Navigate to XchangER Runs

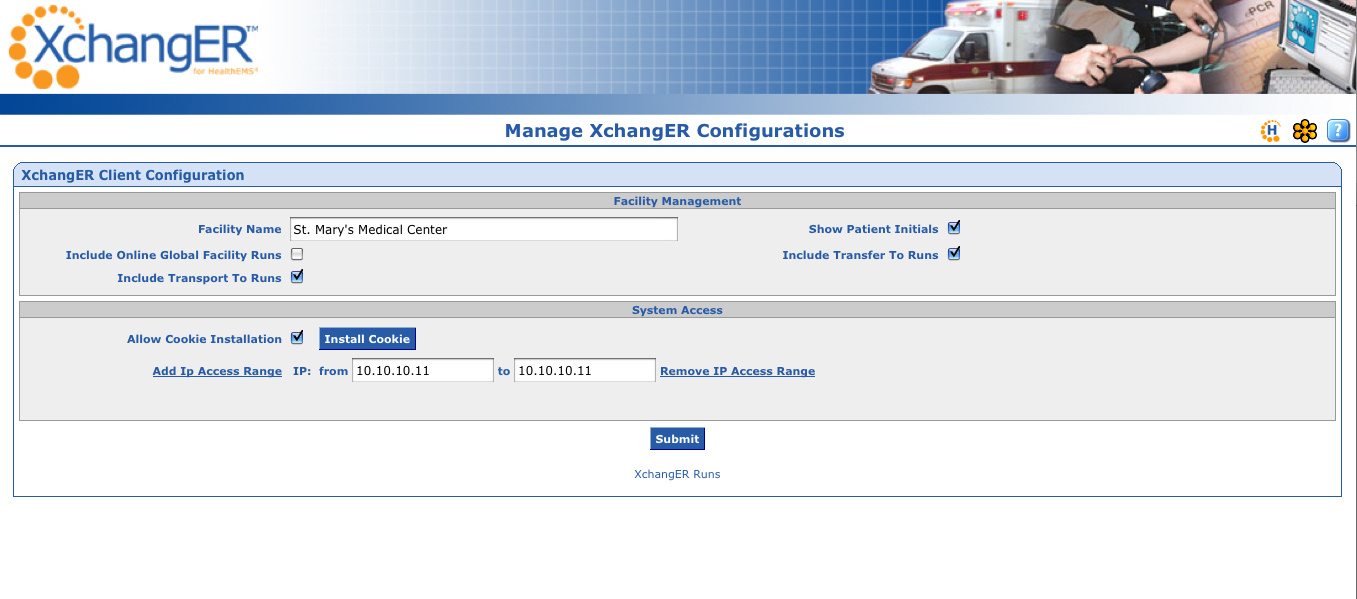tap(677, 473)
